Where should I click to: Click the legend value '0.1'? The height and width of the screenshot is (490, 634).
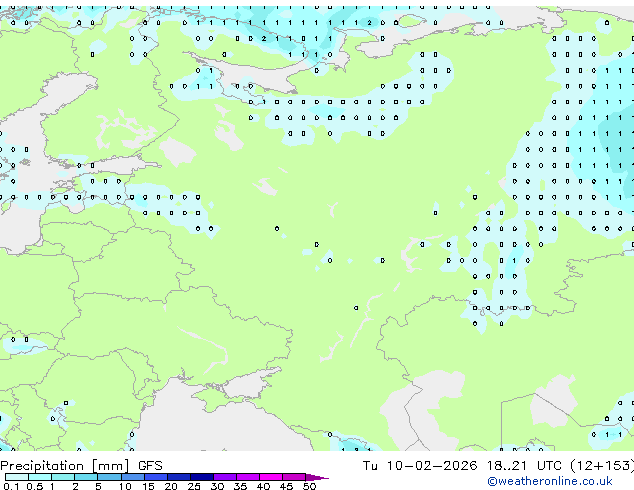11,486
